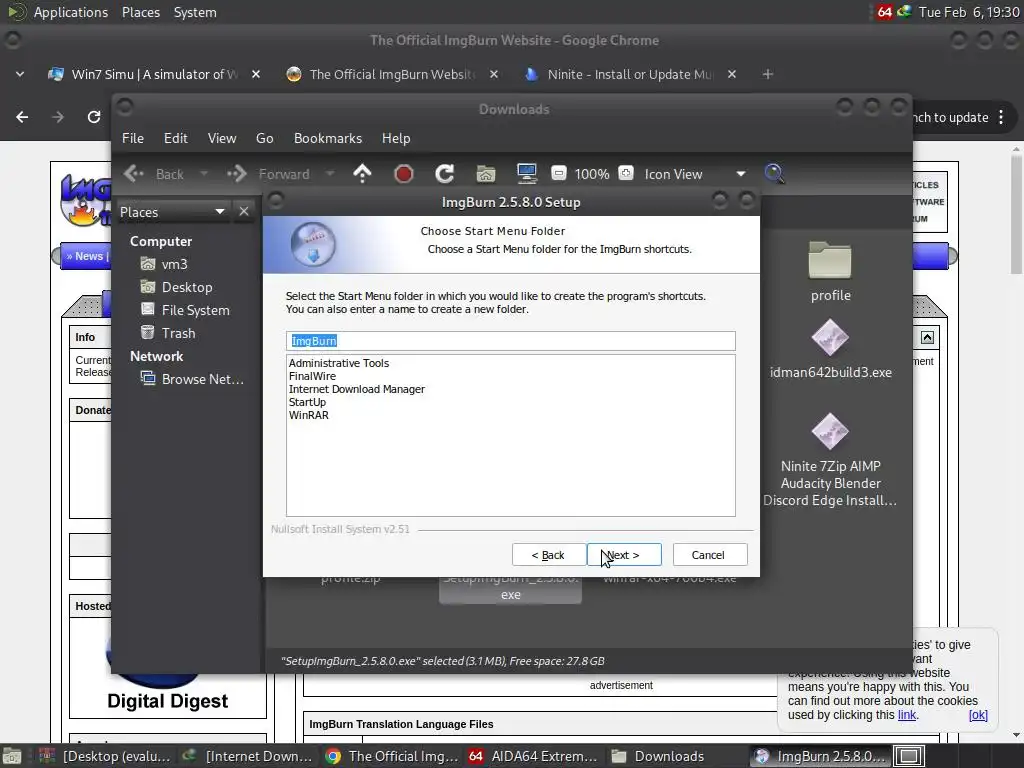Open the Back history dropdown arrow

click(x=204, y=174)
